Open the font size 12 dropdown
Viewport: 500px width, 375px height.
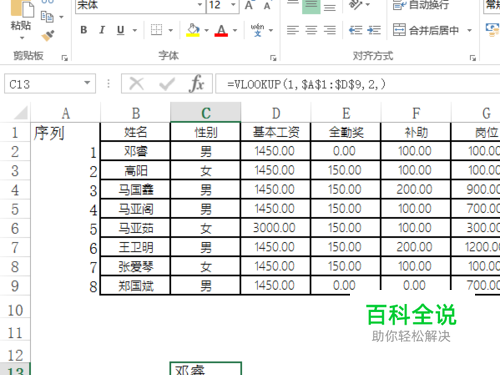click(x=233, y=5)
